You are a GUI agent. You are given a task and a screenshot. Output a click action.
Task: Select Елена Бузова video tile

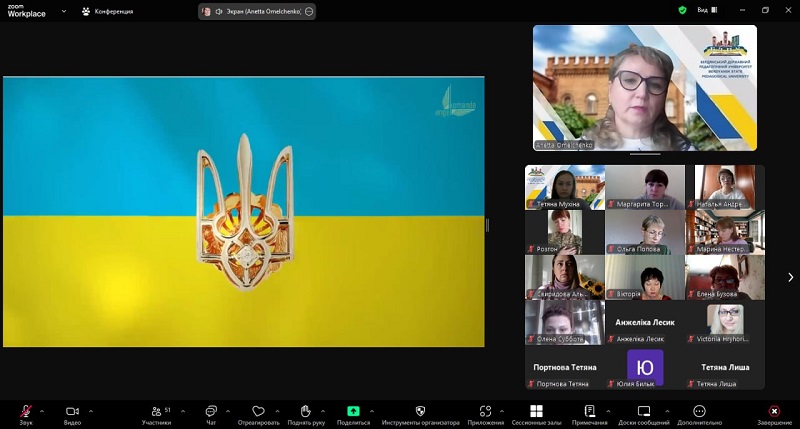pyautogui.click(x=725, y=277)
